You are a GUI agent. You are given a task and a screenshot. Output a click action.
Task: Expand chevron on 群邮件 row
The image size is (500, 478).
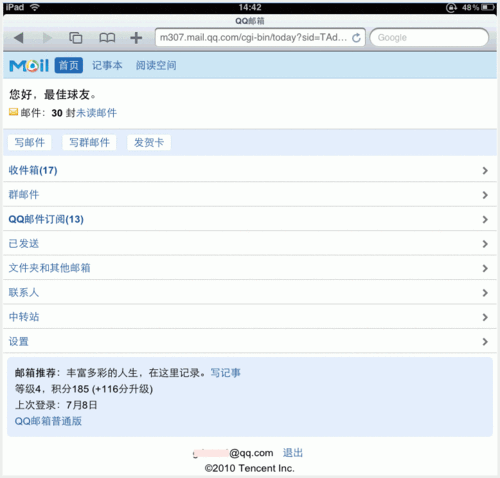point(485,195)
